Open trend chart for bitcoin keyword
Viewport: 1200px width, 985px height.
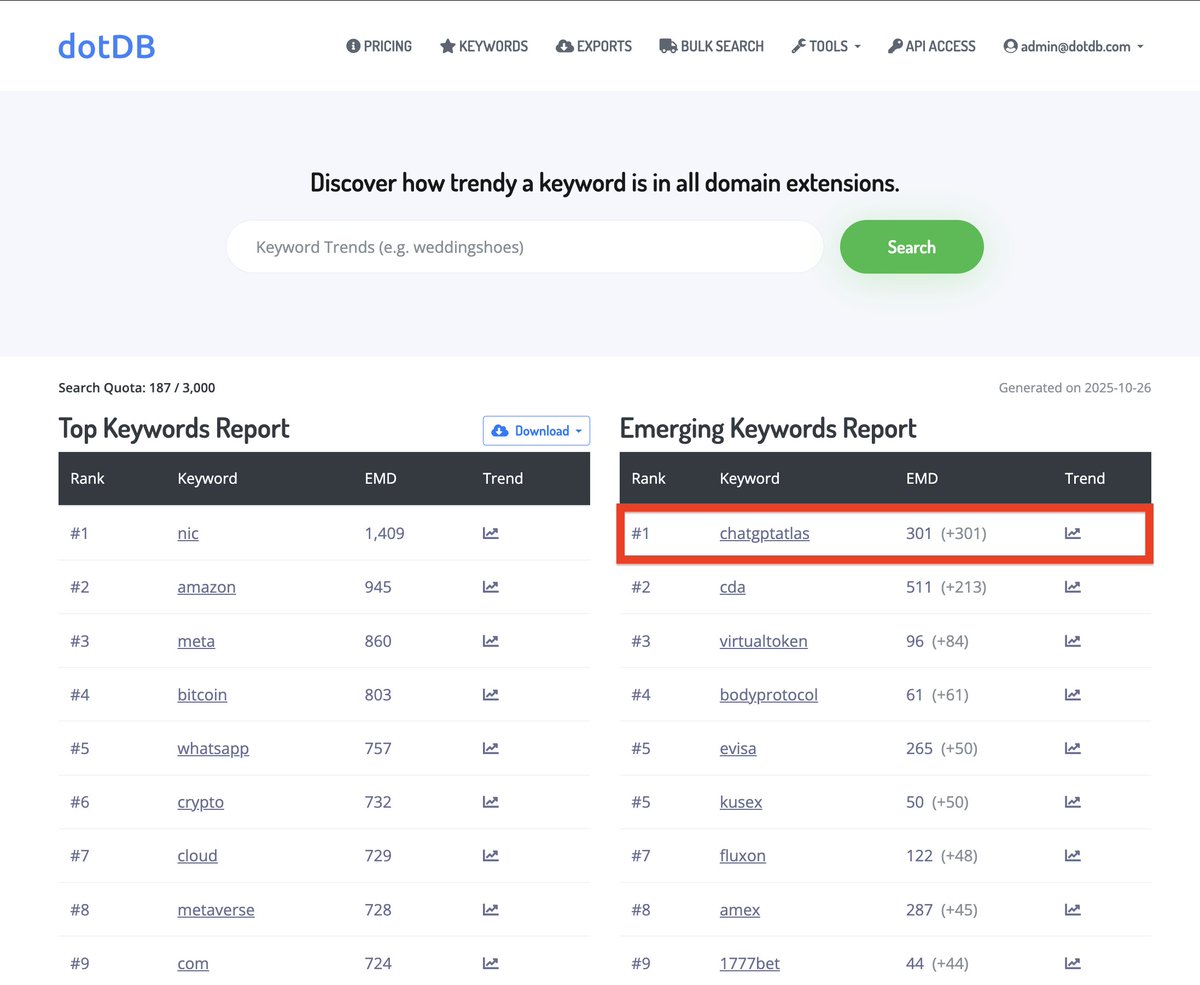point(490,695)
